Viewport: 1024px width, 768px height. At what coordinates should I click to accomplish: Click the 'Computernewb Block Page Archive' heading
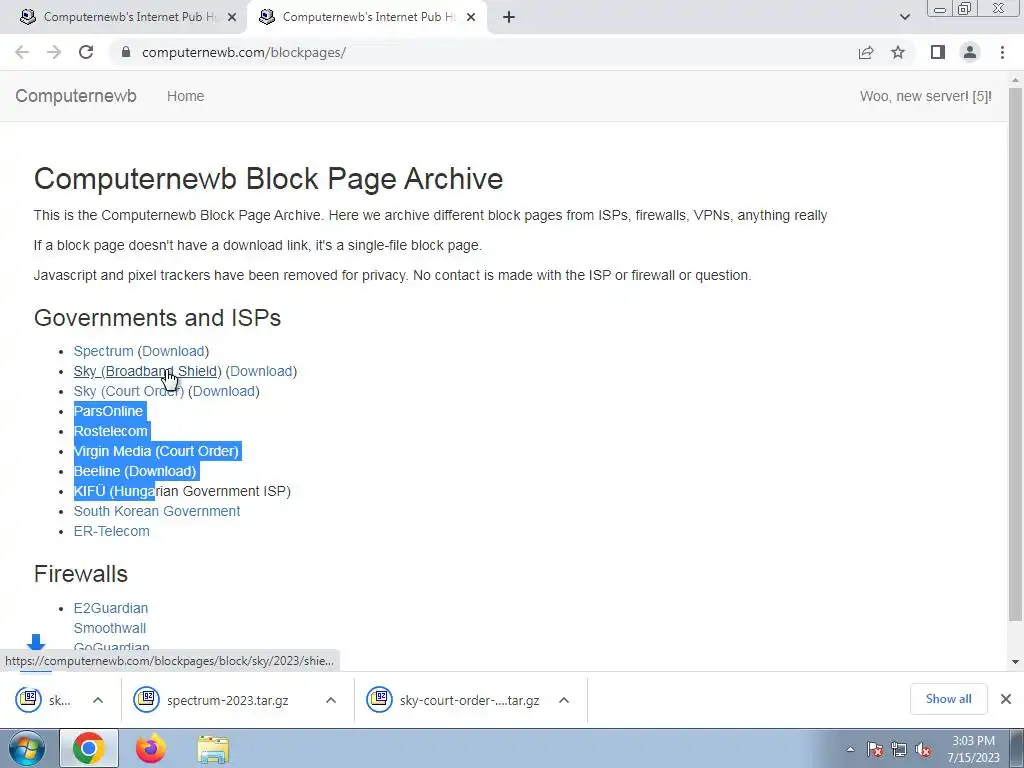(268, 178)
